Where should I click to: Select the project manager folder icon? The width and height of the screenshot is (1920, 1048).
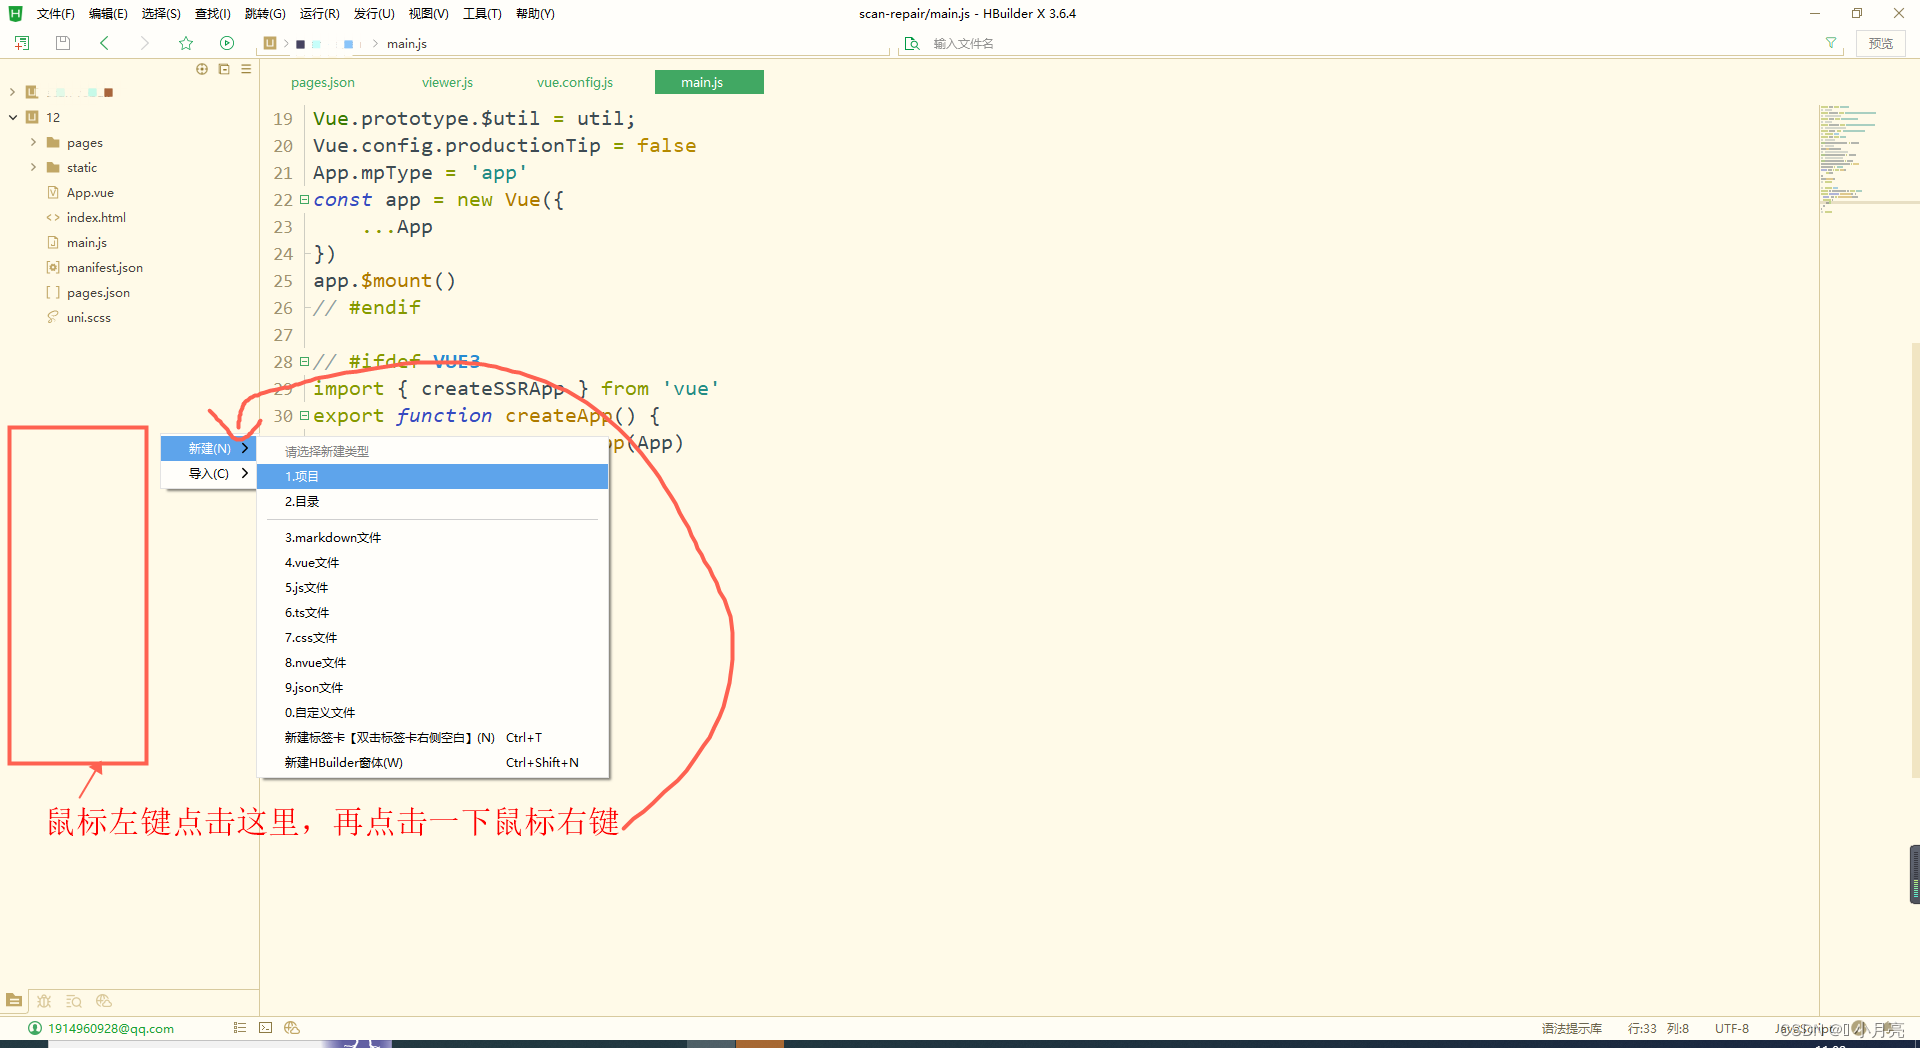coord(14,1000)
